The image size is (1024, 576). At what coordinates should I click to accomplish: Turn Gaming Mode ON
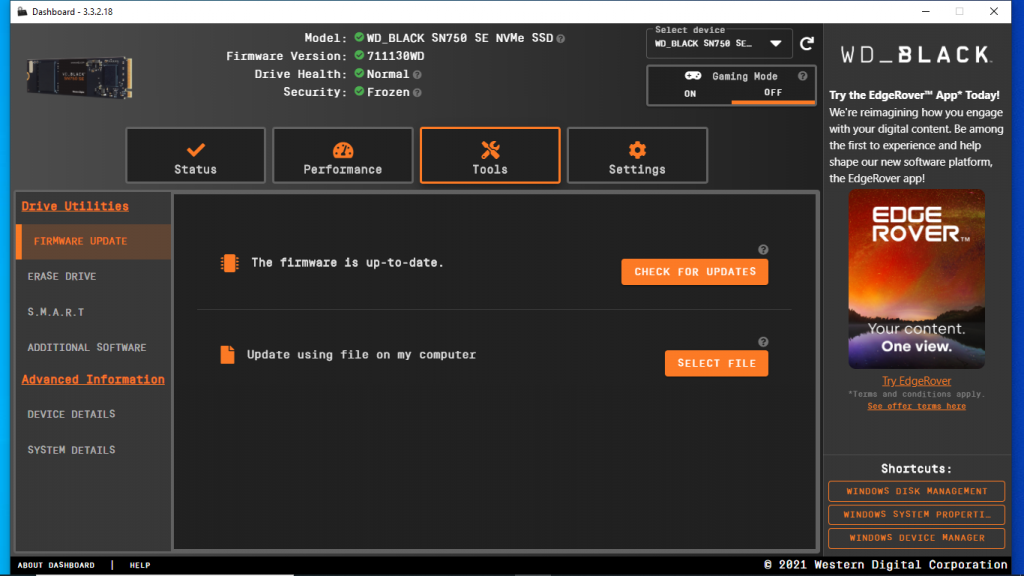point(690,93)
